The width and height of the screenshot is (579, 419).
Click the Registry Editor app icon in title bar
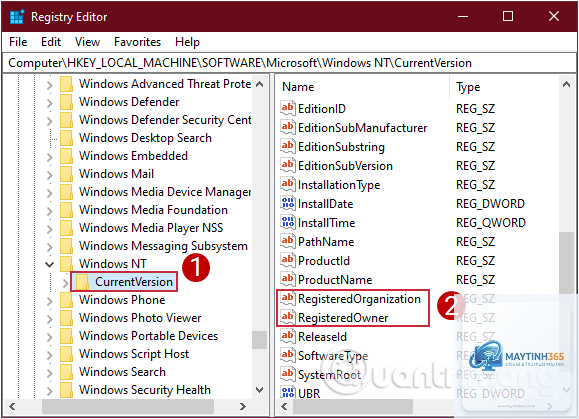17,17
